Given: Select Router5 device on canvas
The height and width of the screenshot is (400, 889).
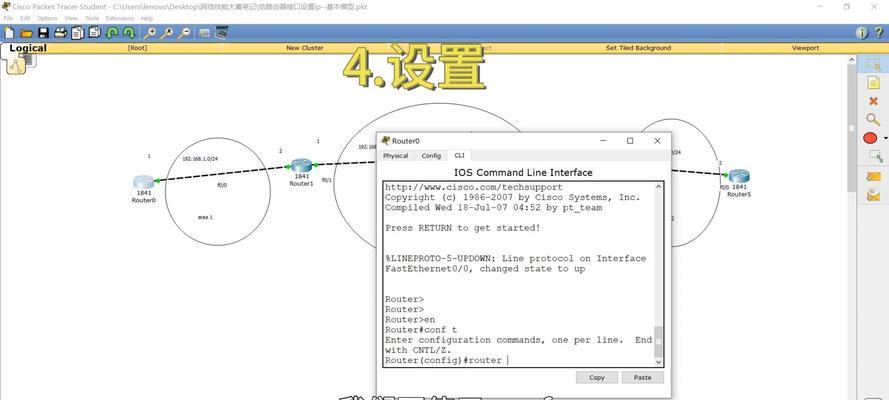Looking at the screenshot, I should click(x=739, y=176).
